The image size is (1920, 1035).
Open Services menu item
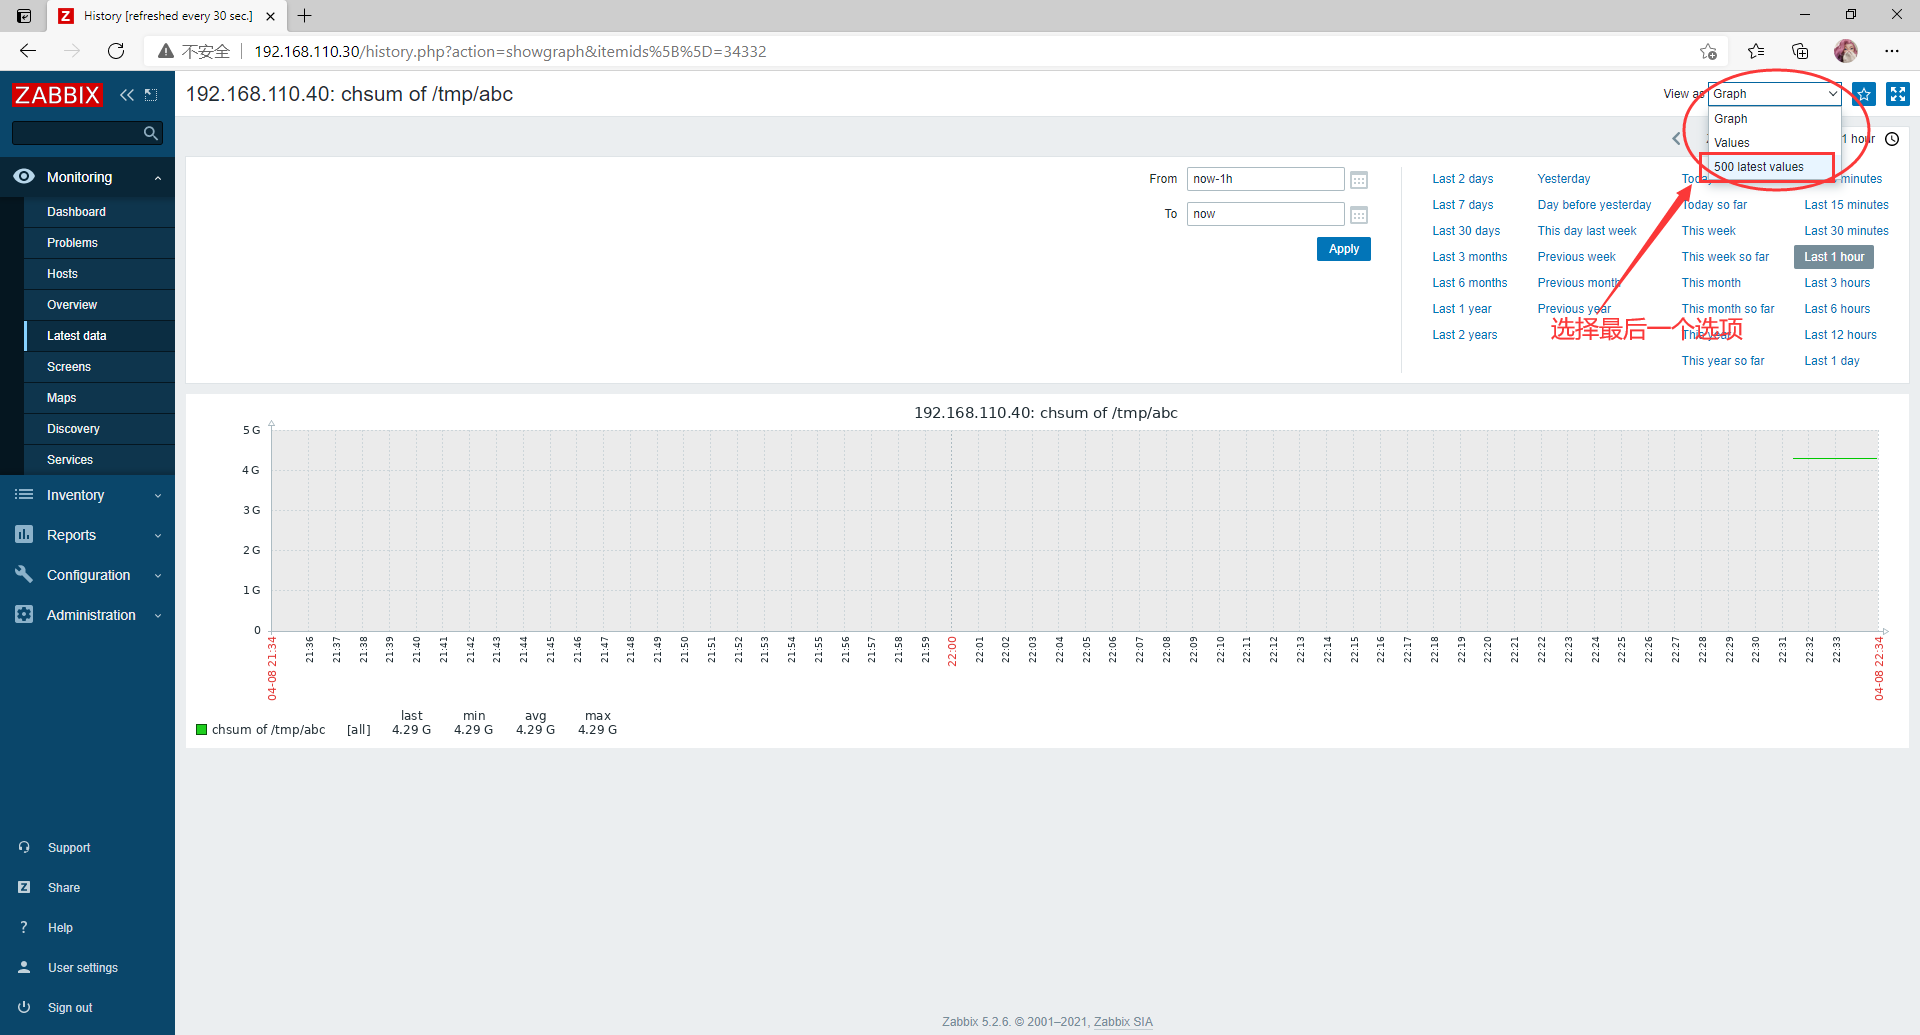[70, 460]
